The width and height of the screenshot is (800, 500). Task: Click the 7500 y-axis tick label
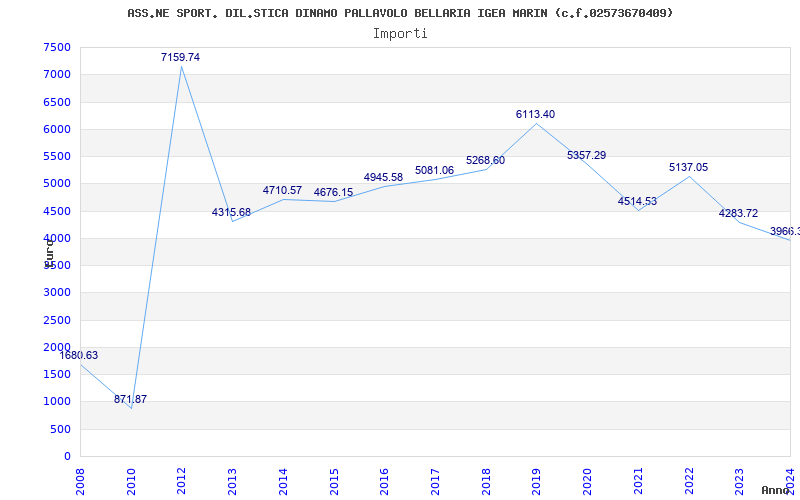tap(56, 48)
